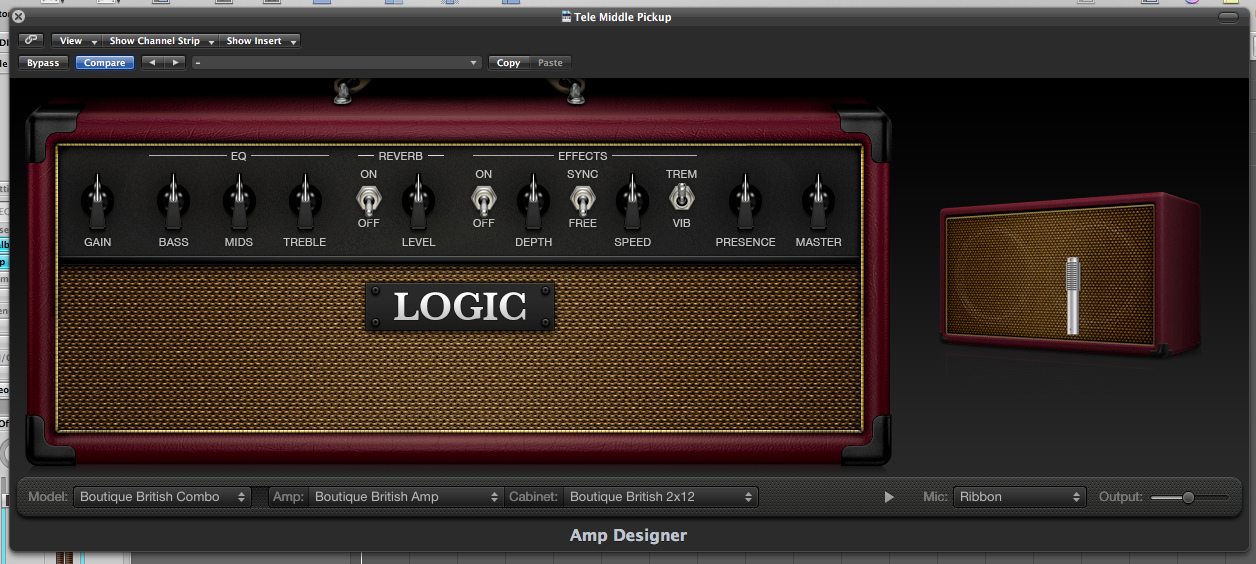Open the Show Channel Strip menu

(x=161, y=41)
